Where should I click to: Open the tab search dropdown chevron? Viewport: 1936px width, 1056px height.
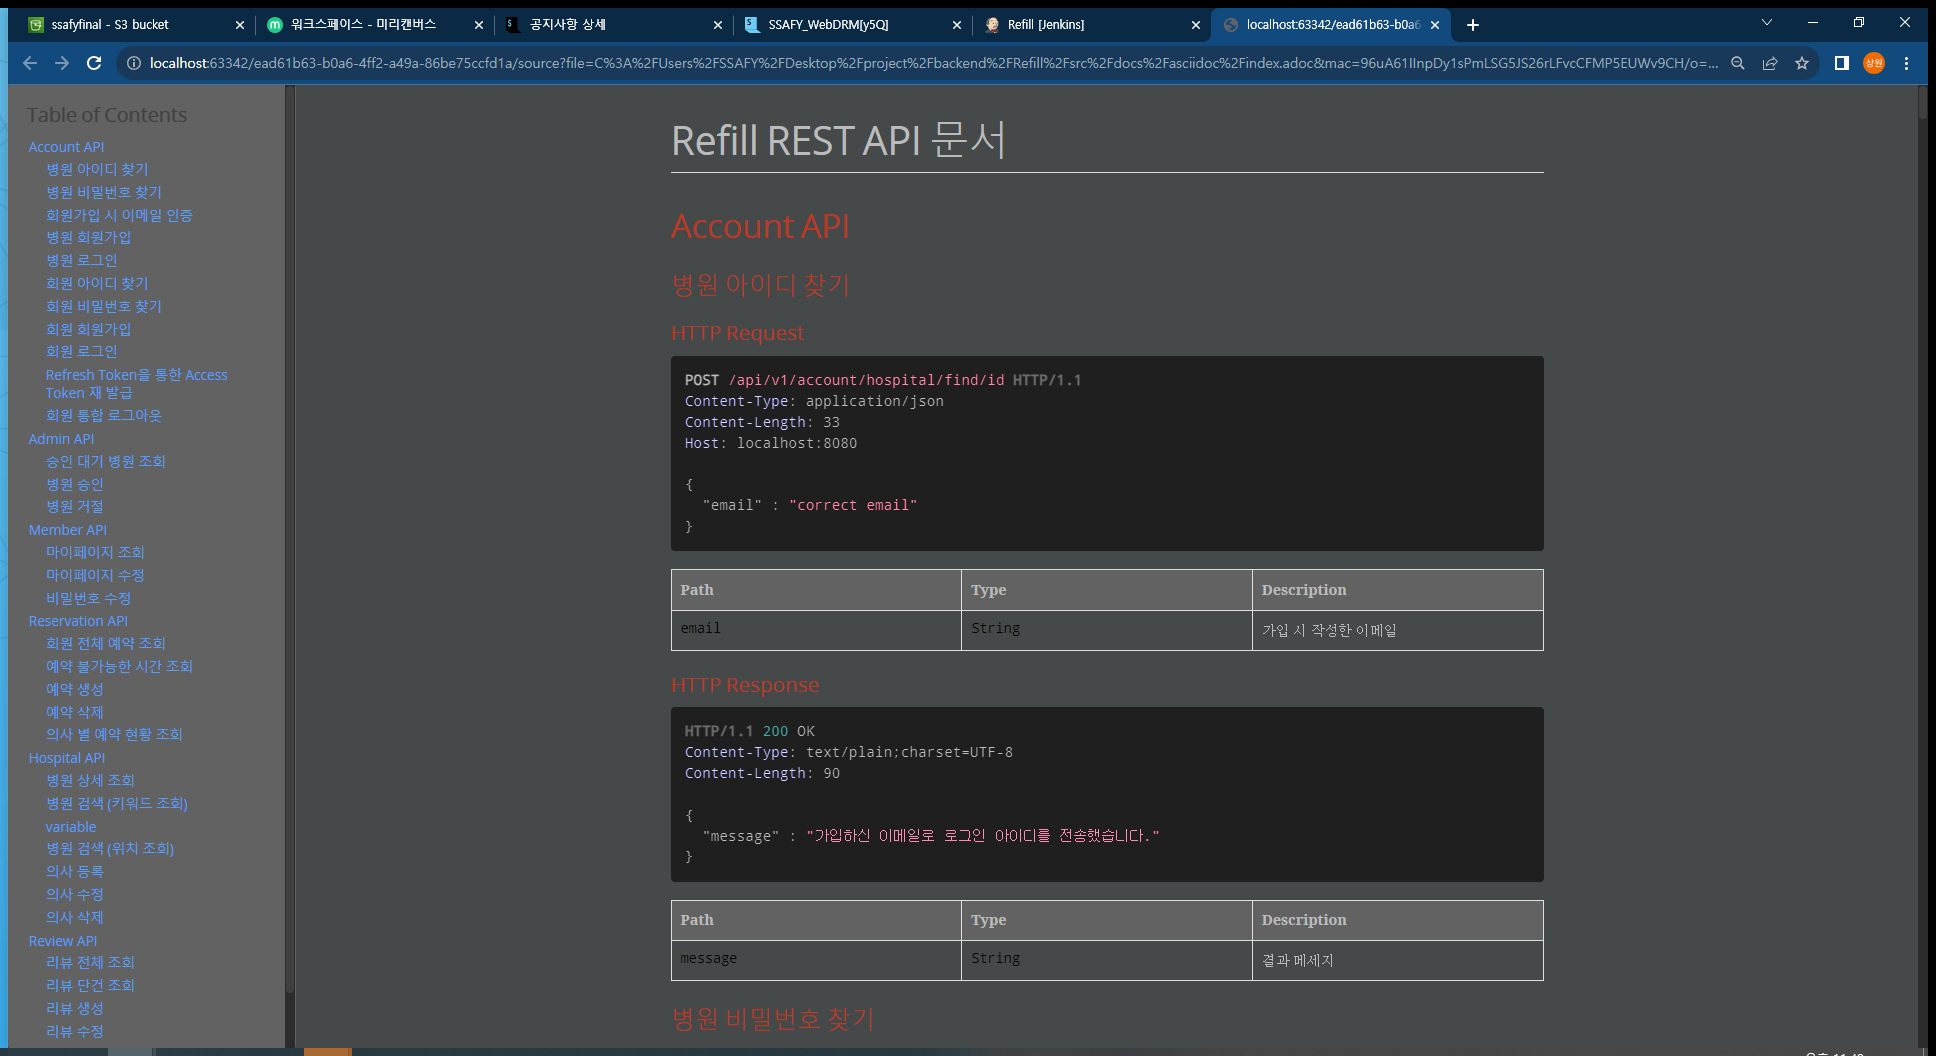(x=1767, y=22)
